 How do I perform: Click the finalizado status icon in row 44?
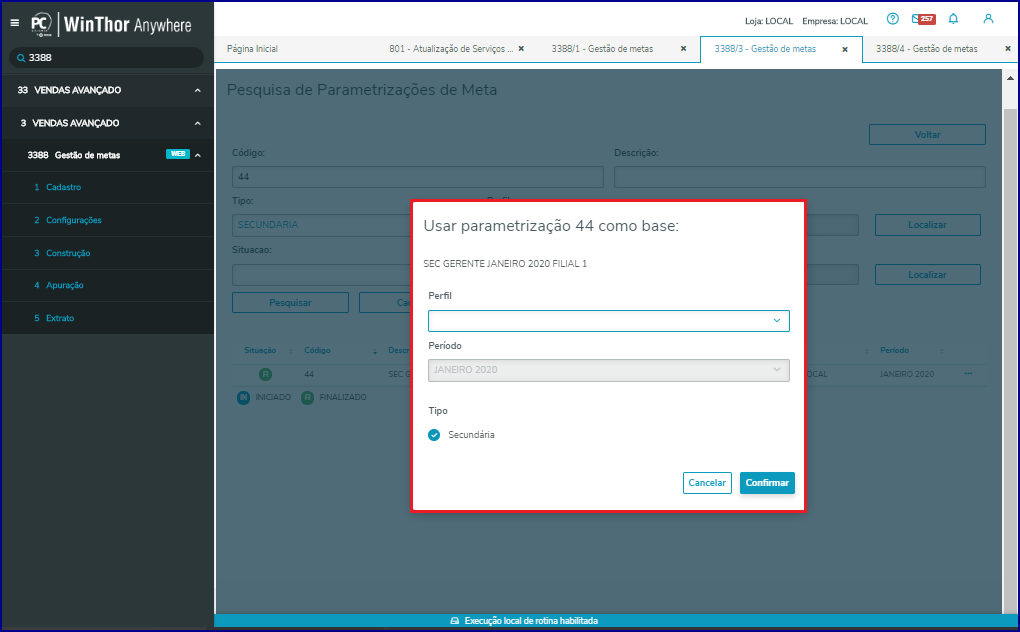coord(265,375)
